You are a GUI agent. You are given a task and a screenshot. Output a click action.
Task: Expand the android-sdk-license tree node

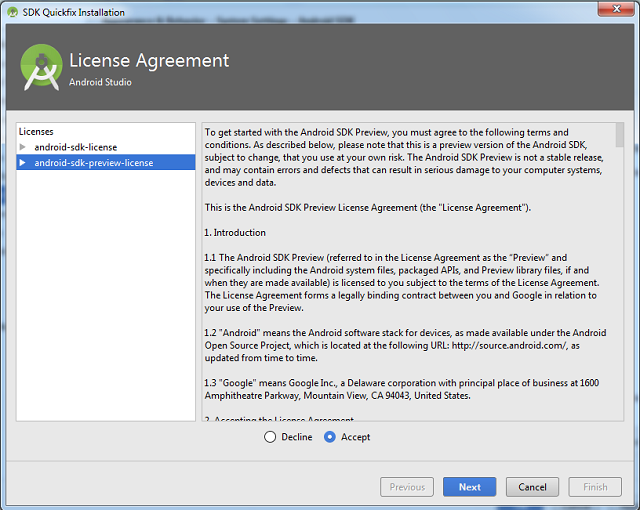point(23,147)
